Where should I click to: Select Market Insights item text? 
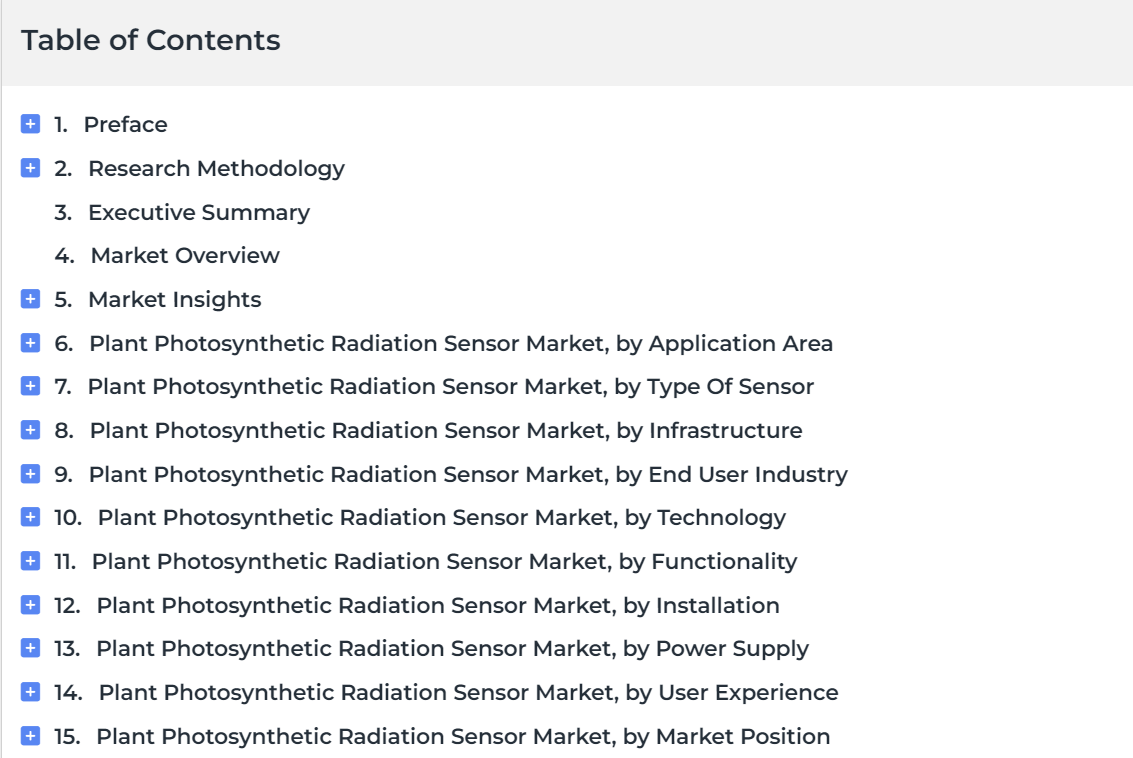[175, 299]
